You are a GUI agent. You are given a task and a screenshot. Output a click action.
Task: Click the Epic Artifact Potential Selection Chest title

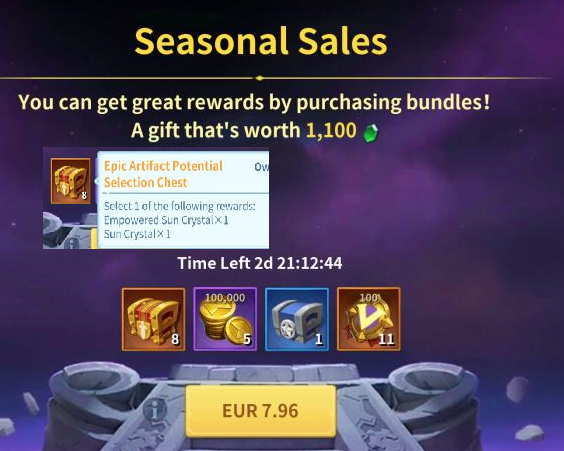click(x=164, y=174)
